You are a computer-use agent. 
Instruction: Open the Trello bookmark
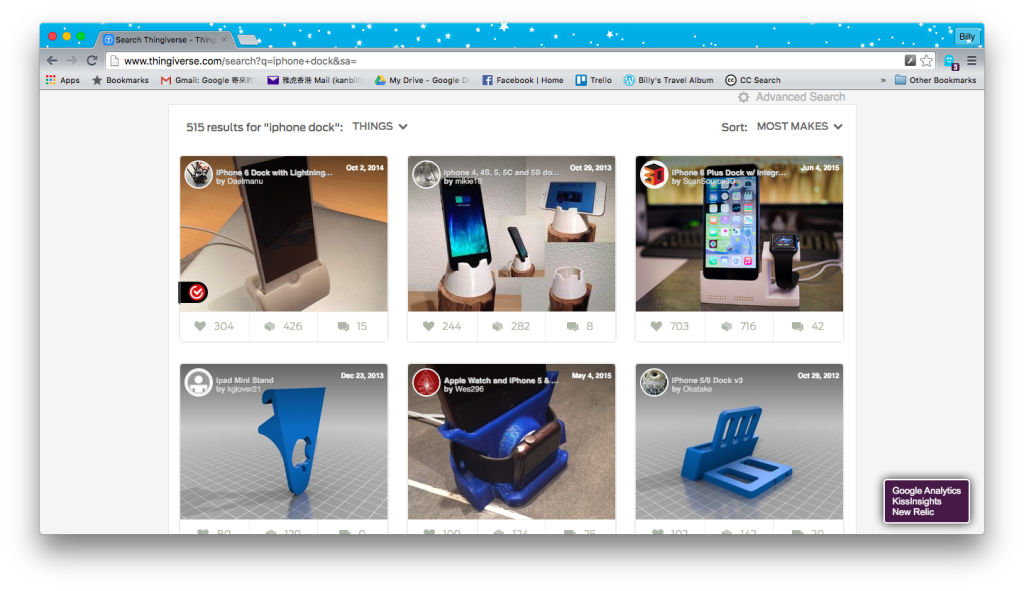pyautogui.click(x=594, y=79)
